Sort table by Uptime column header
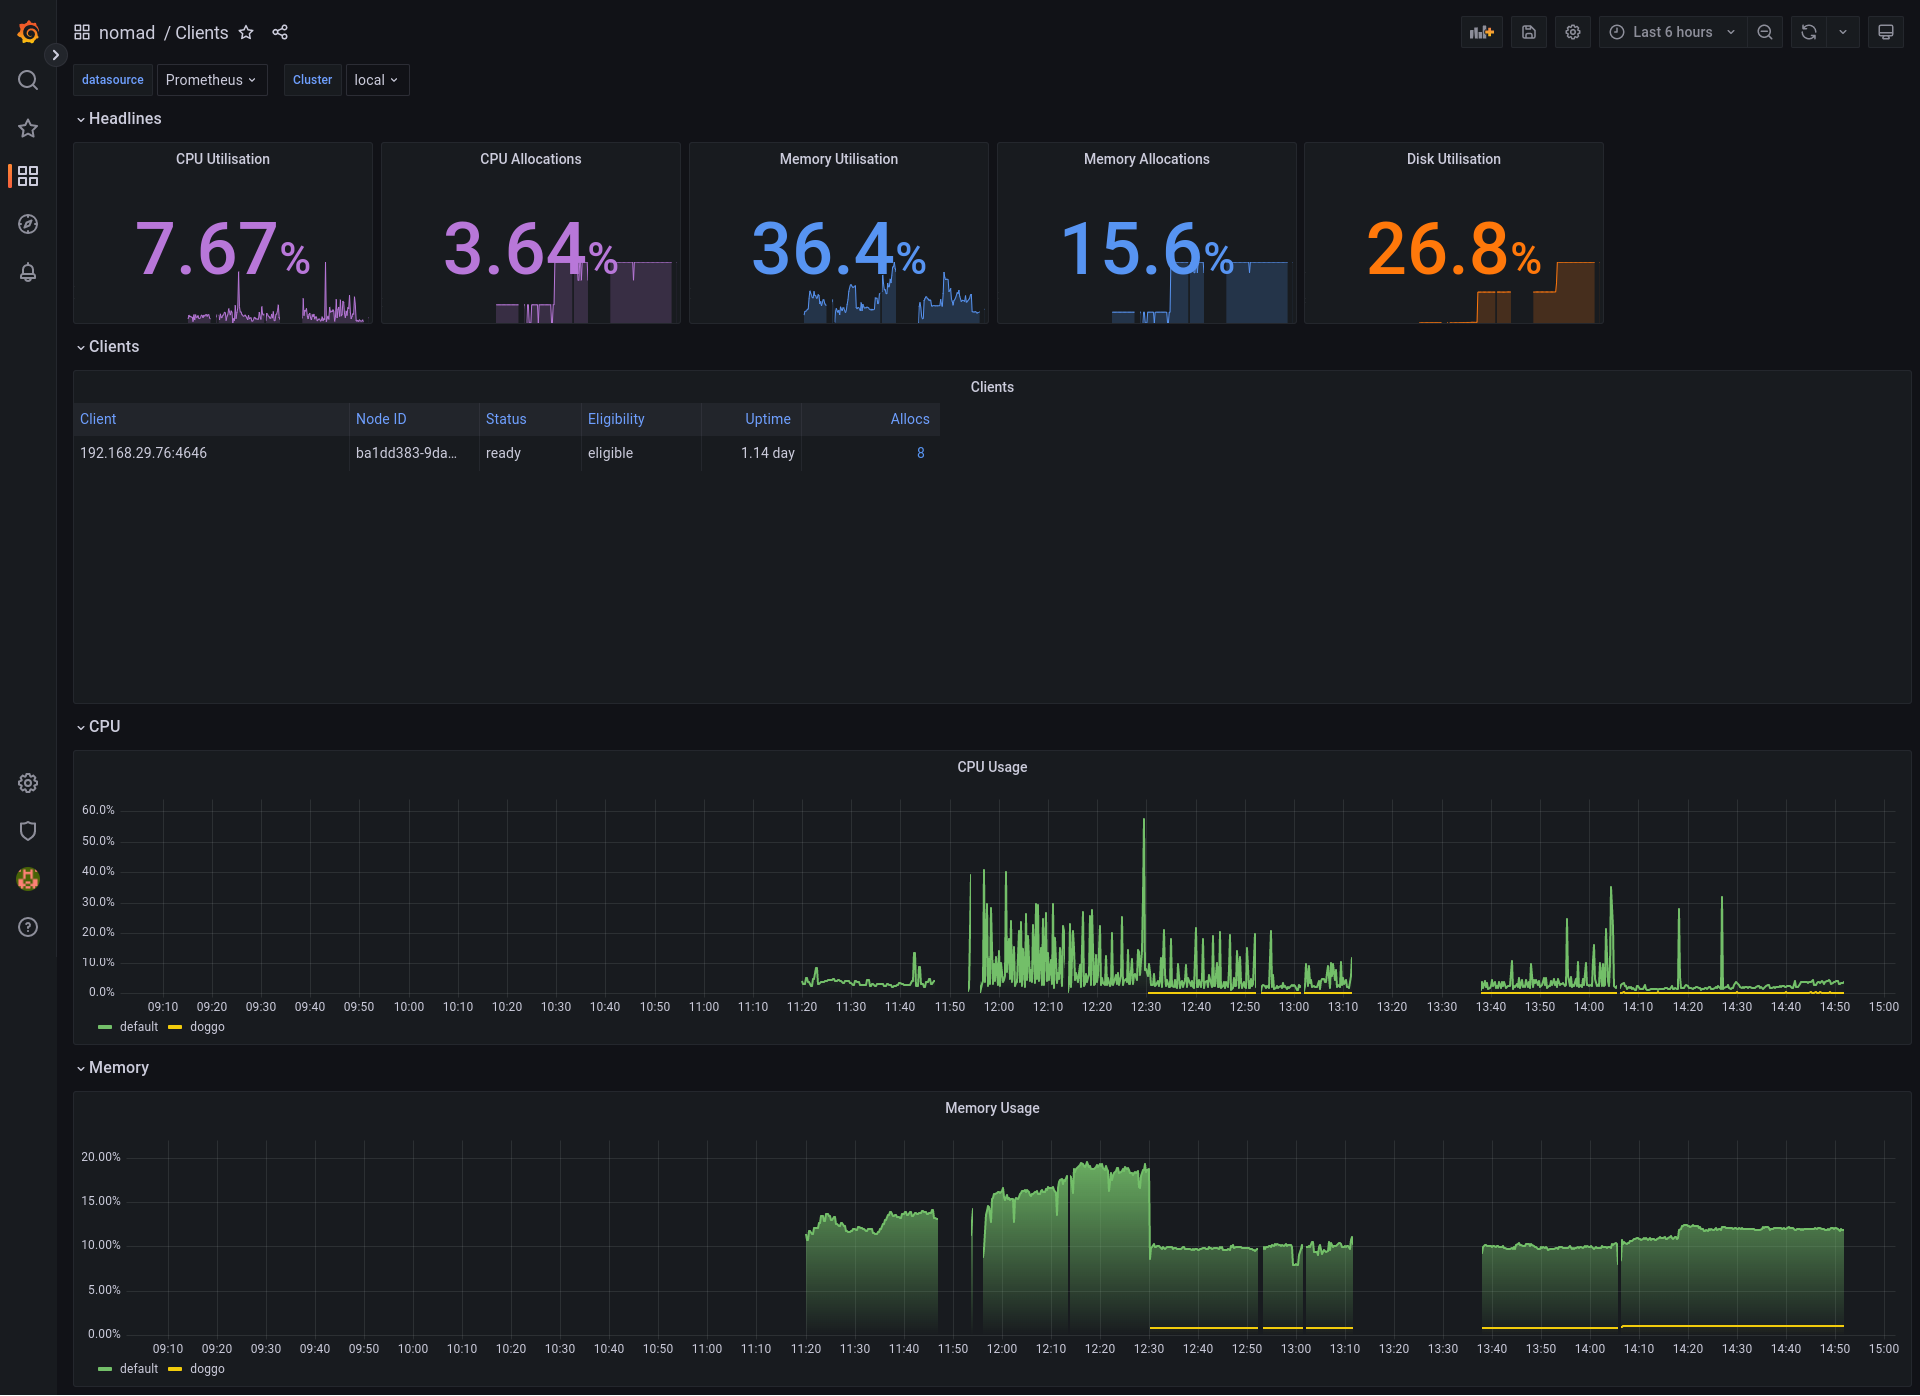The width and height of the screenshot is (1920, 1396). pyautogui.click(x=767, y=419)
